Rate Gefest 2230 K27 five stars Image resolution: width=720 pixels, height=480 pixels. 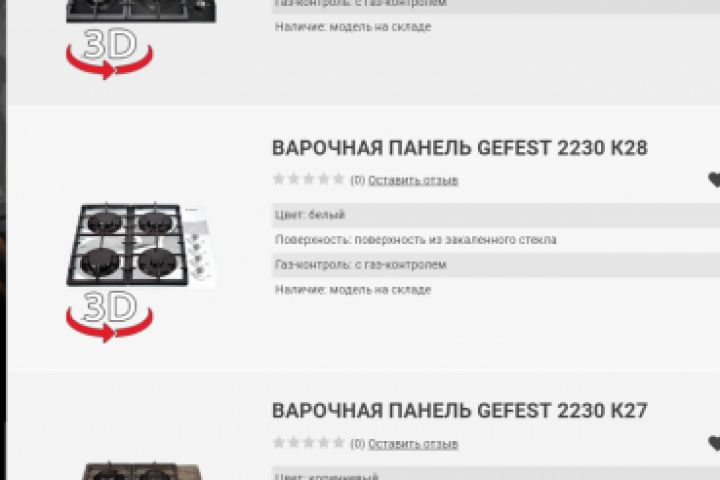(338, 442)
